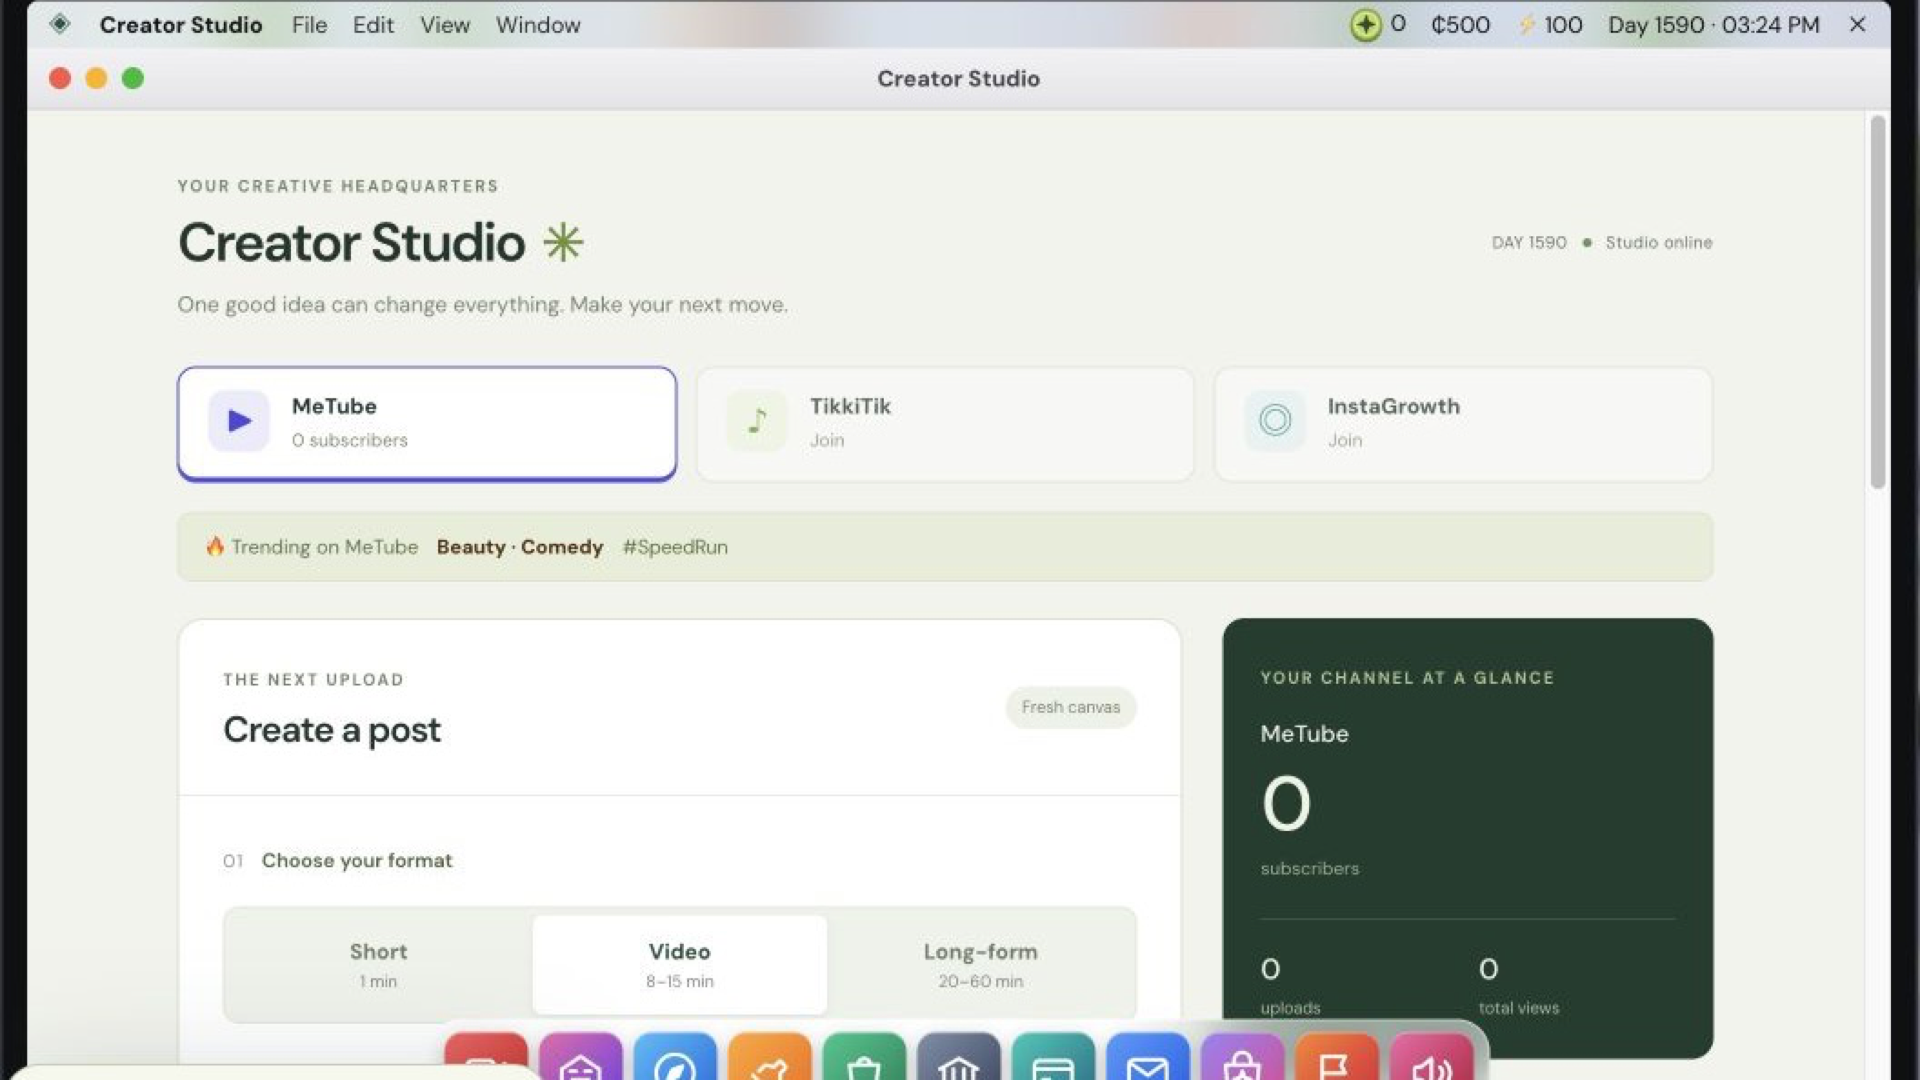Click the Beauty · Comedy trending topics

point(520,547)
